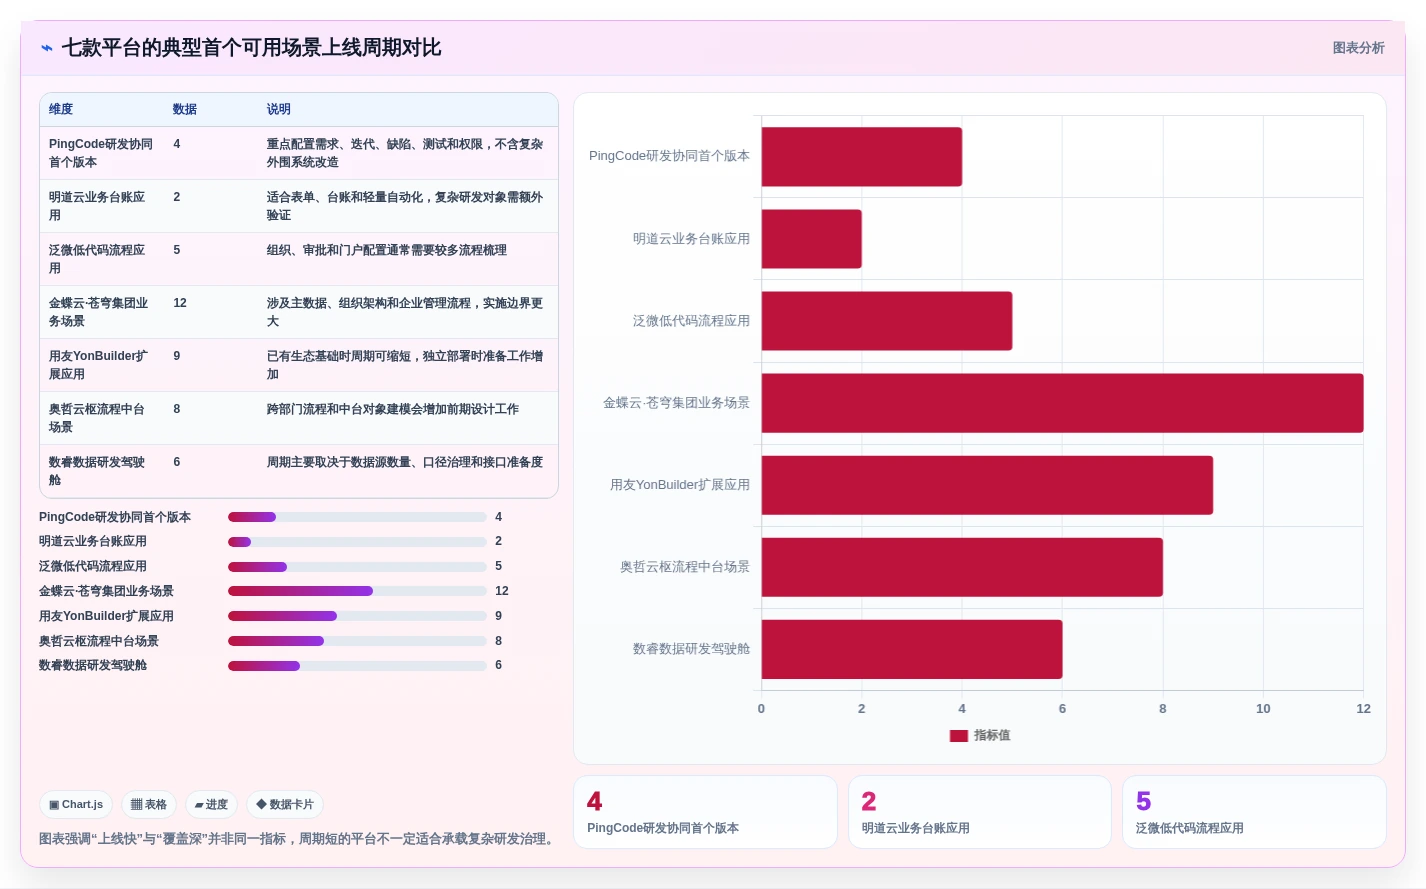
Task: Select the 进度 tag chip
Action: 211,804
